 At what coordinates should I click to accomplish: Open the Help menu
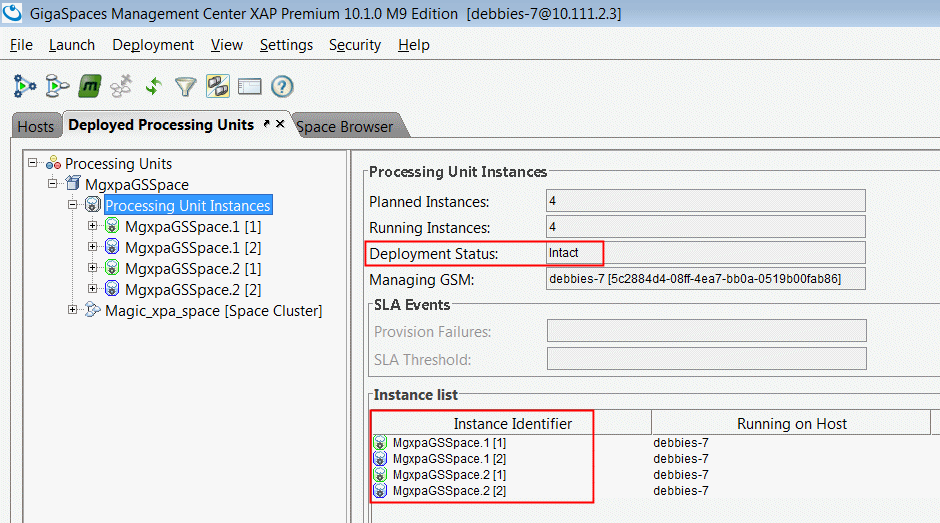(414, 45)
